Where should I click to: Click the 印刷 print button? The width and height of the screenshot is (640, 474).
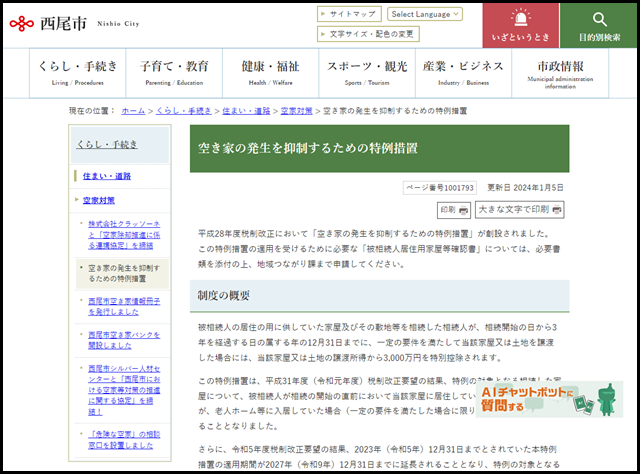coord(453,210)
